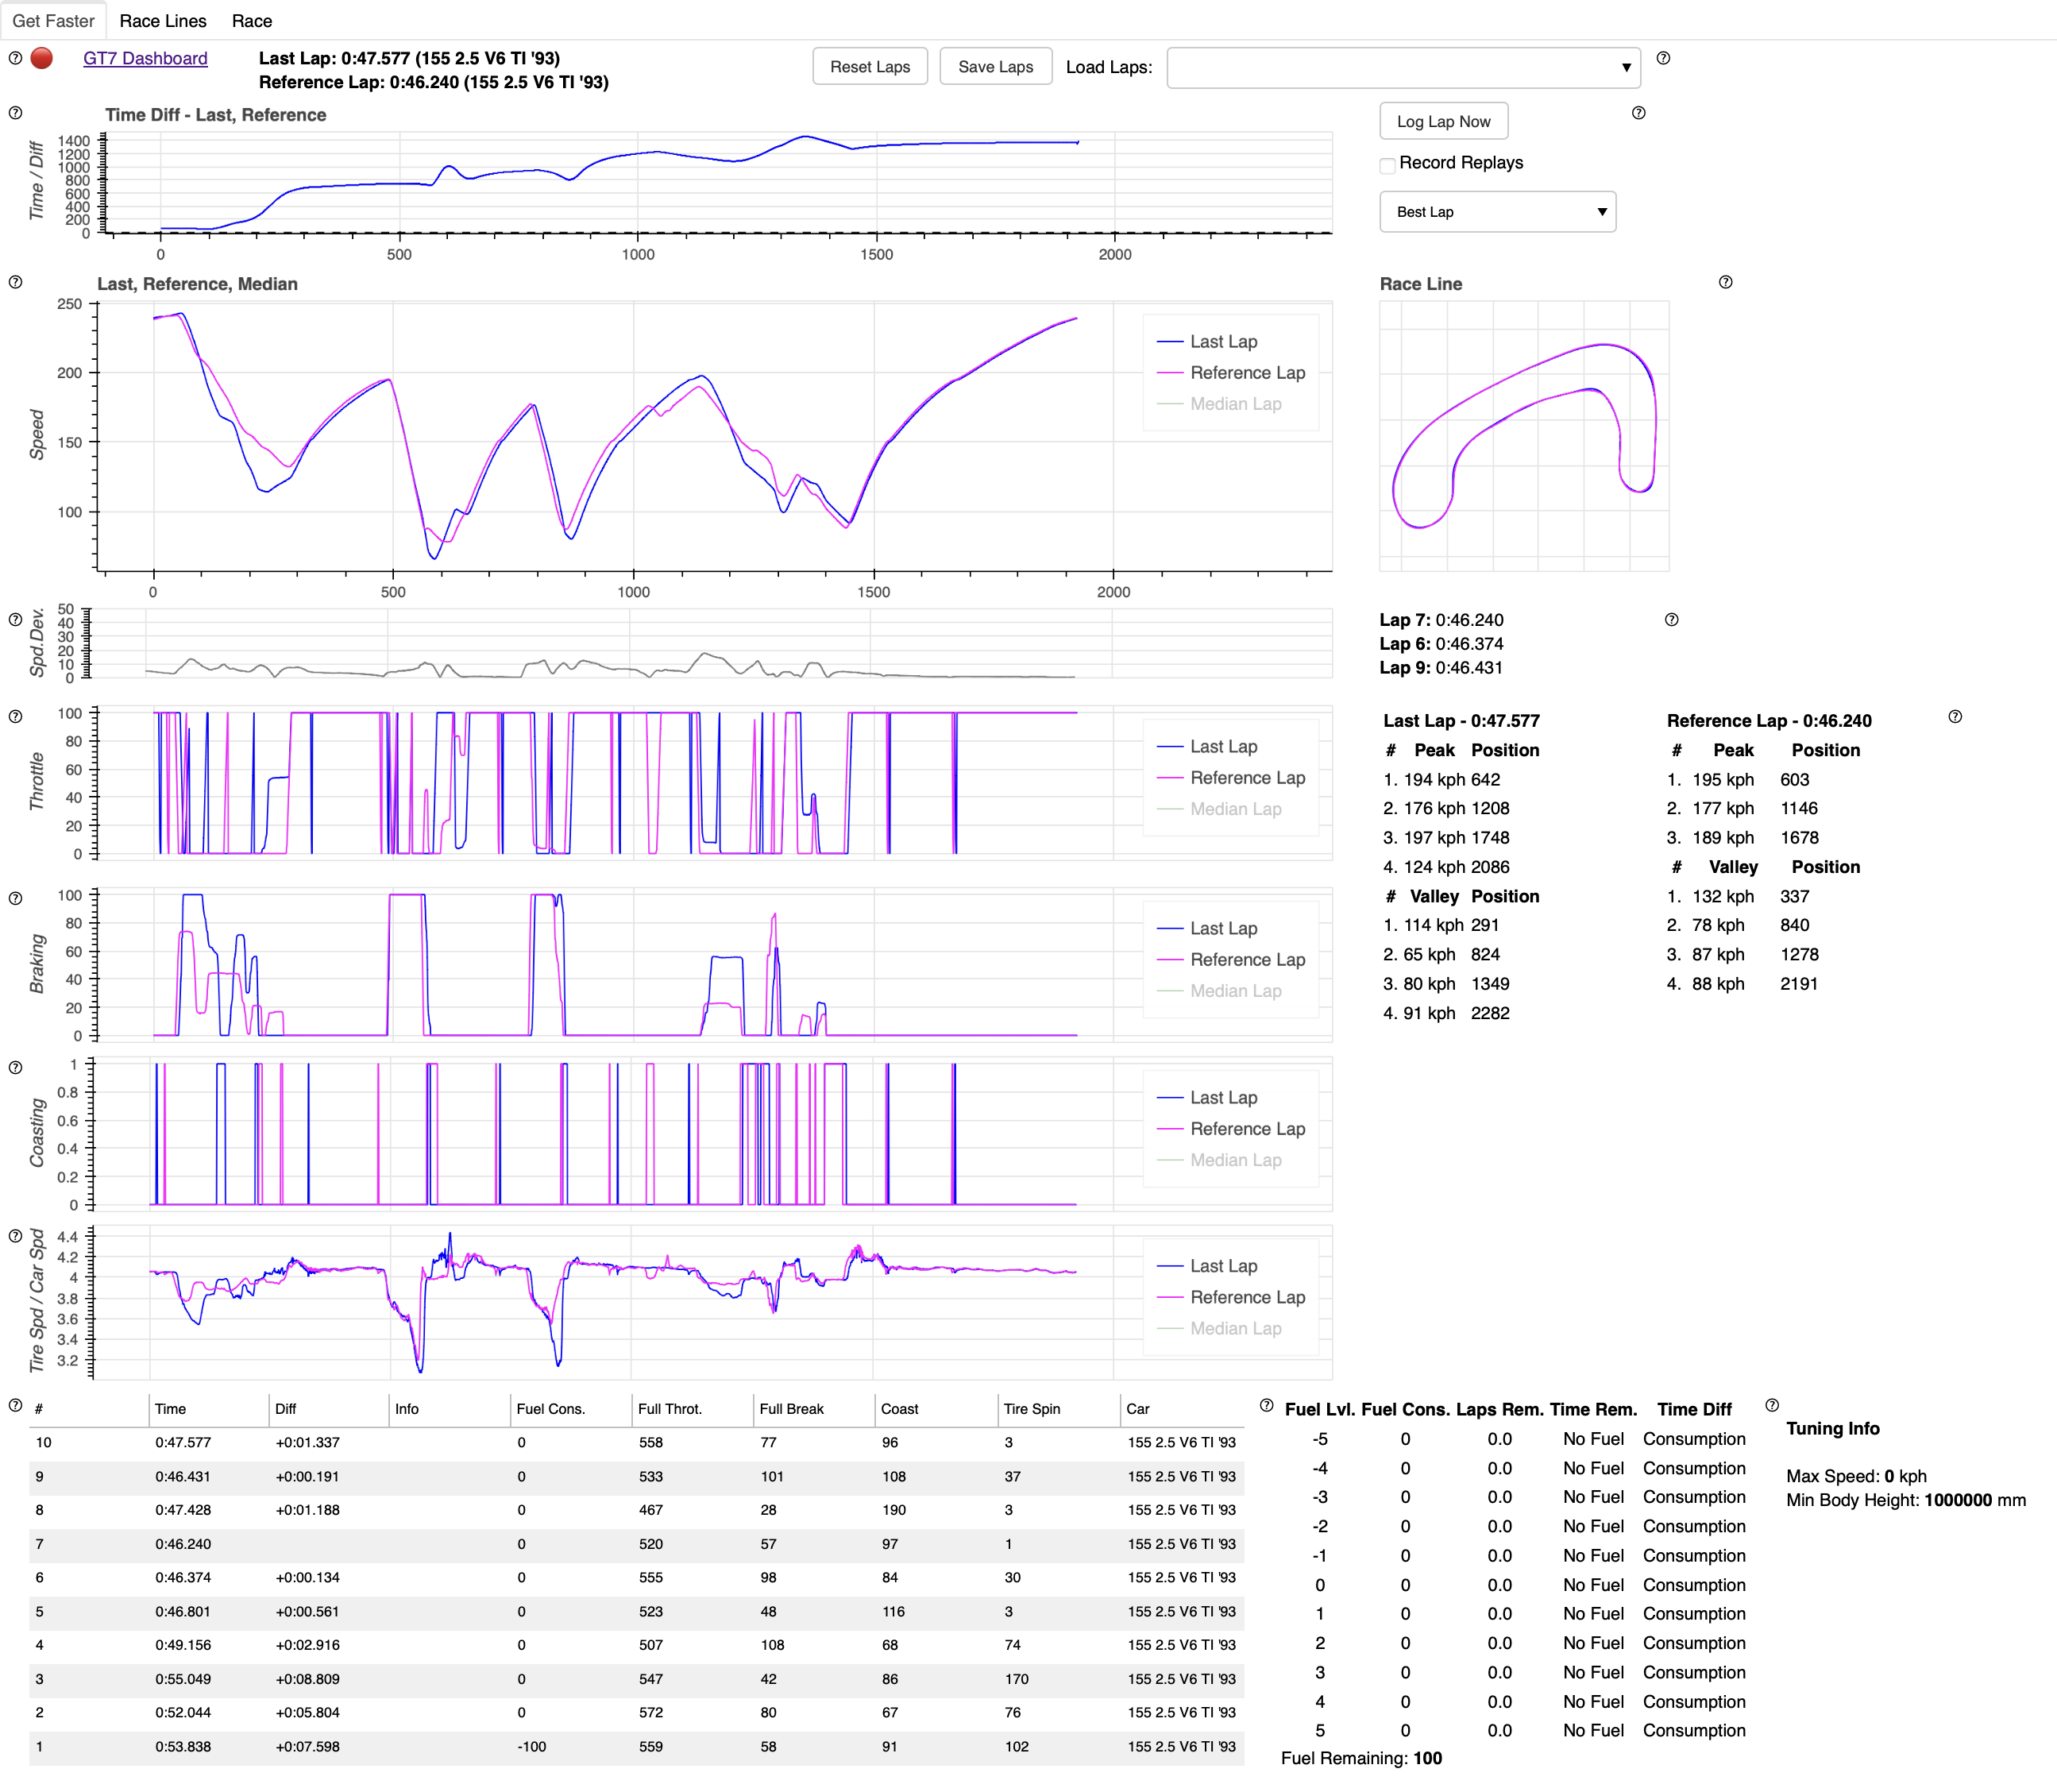
Task: Enable the Record Replays checkbox
Action: (1387, 165)
